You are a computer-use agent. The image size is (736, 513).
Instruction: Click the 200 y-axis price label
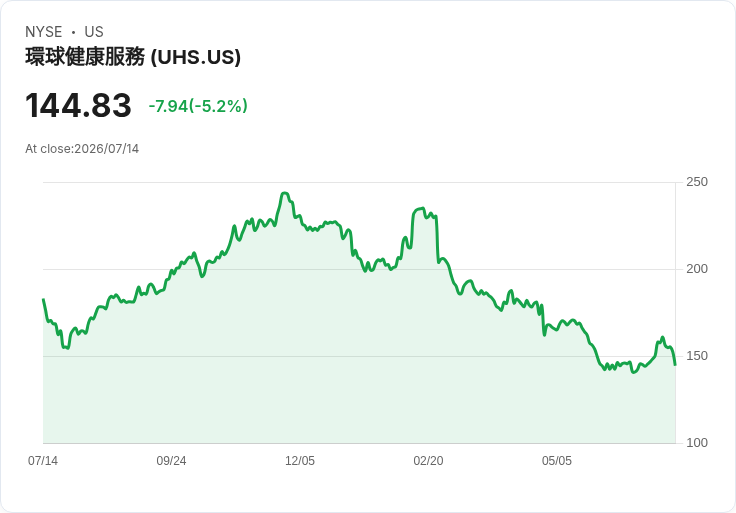(697, 269)
